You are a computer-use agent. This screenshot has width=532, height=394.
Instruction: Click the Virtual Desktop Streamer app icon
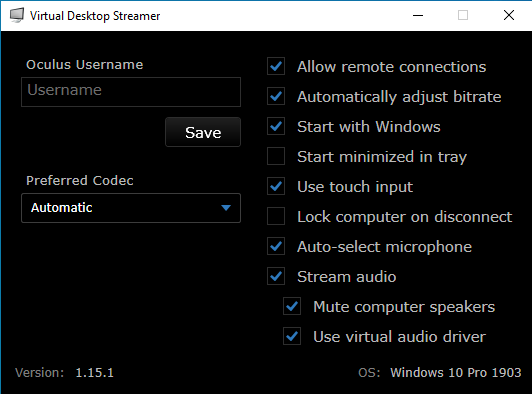pyautogui.click(x=17, y=15)
